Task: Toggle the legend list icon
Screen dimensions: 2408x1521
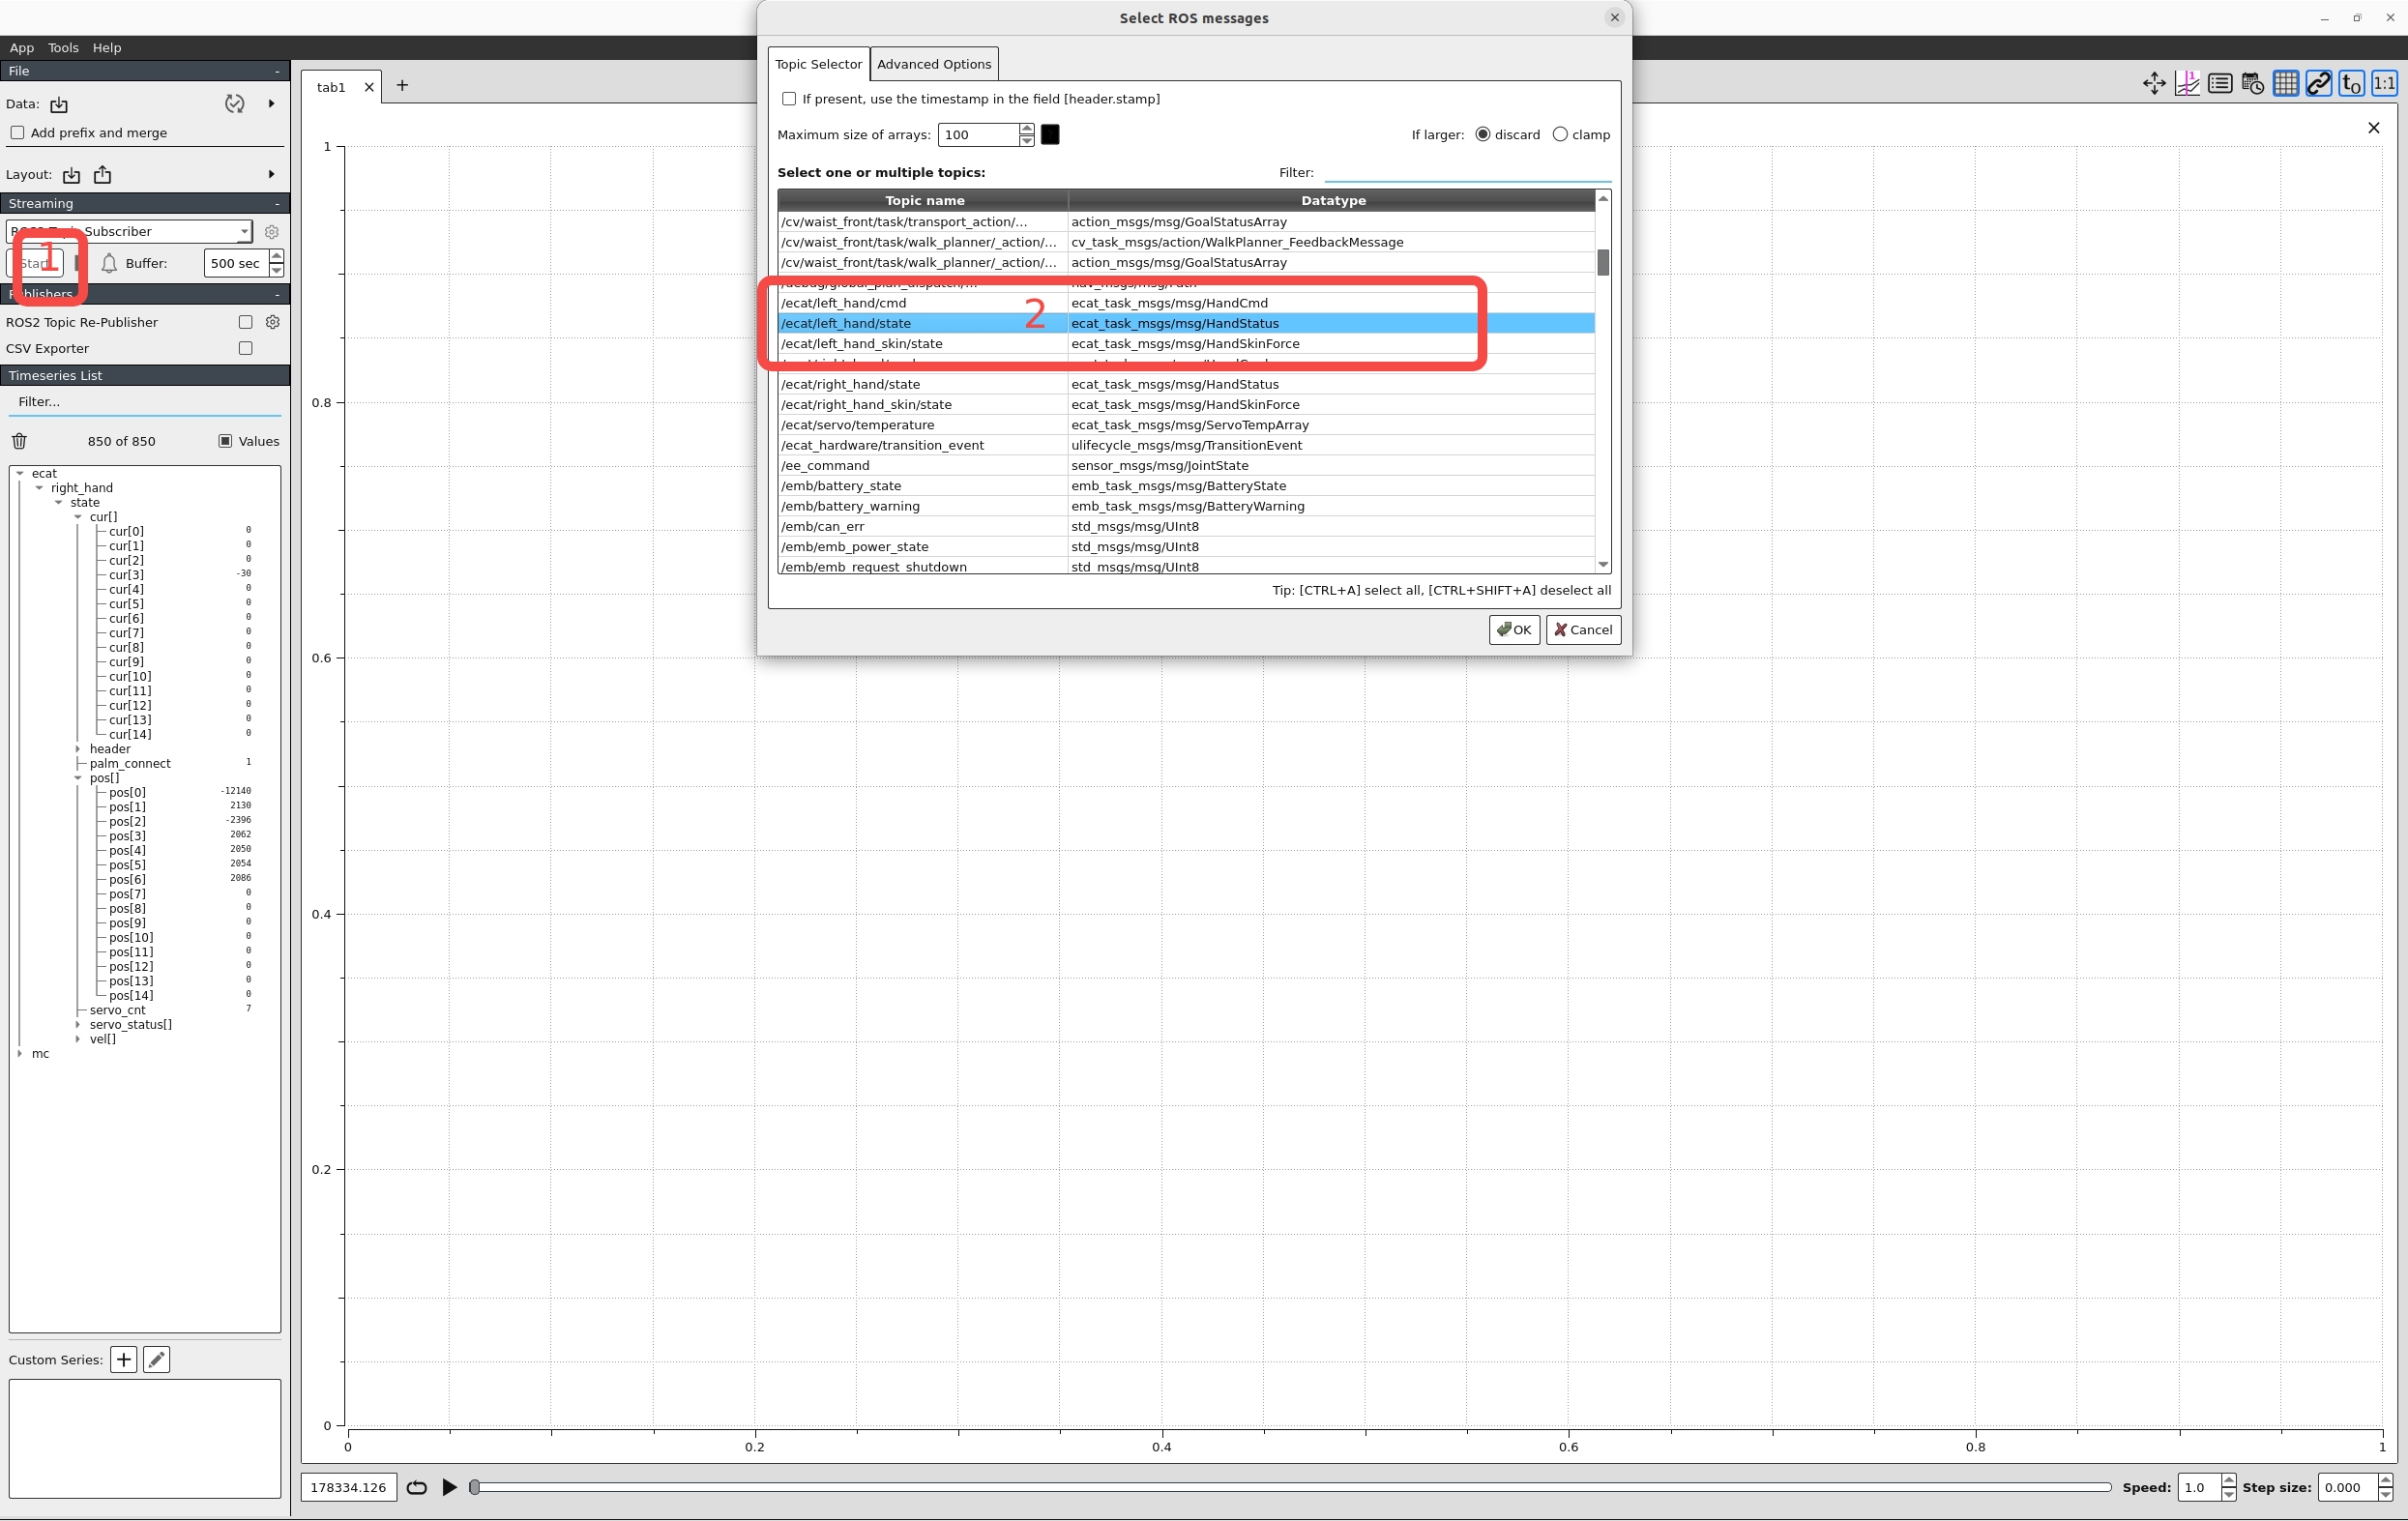Action: coord(2220,84)
